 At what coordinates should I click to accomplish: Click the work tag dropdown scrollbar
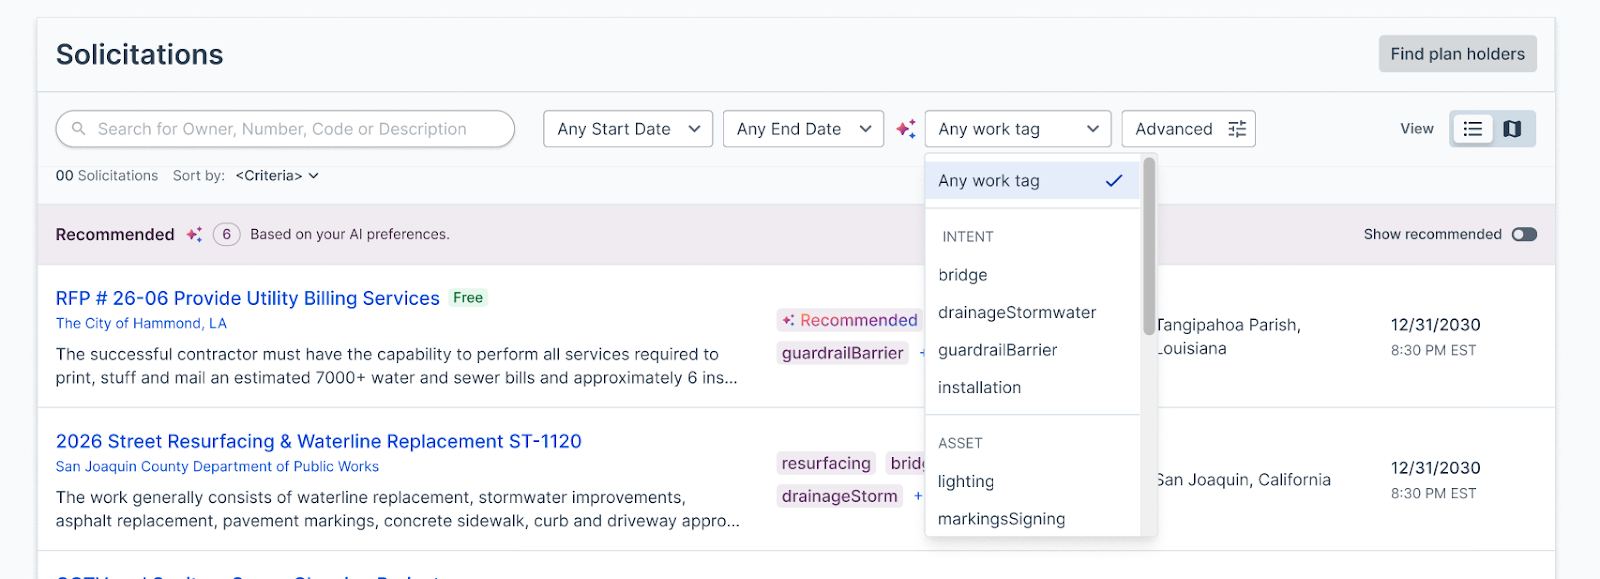1149,246
